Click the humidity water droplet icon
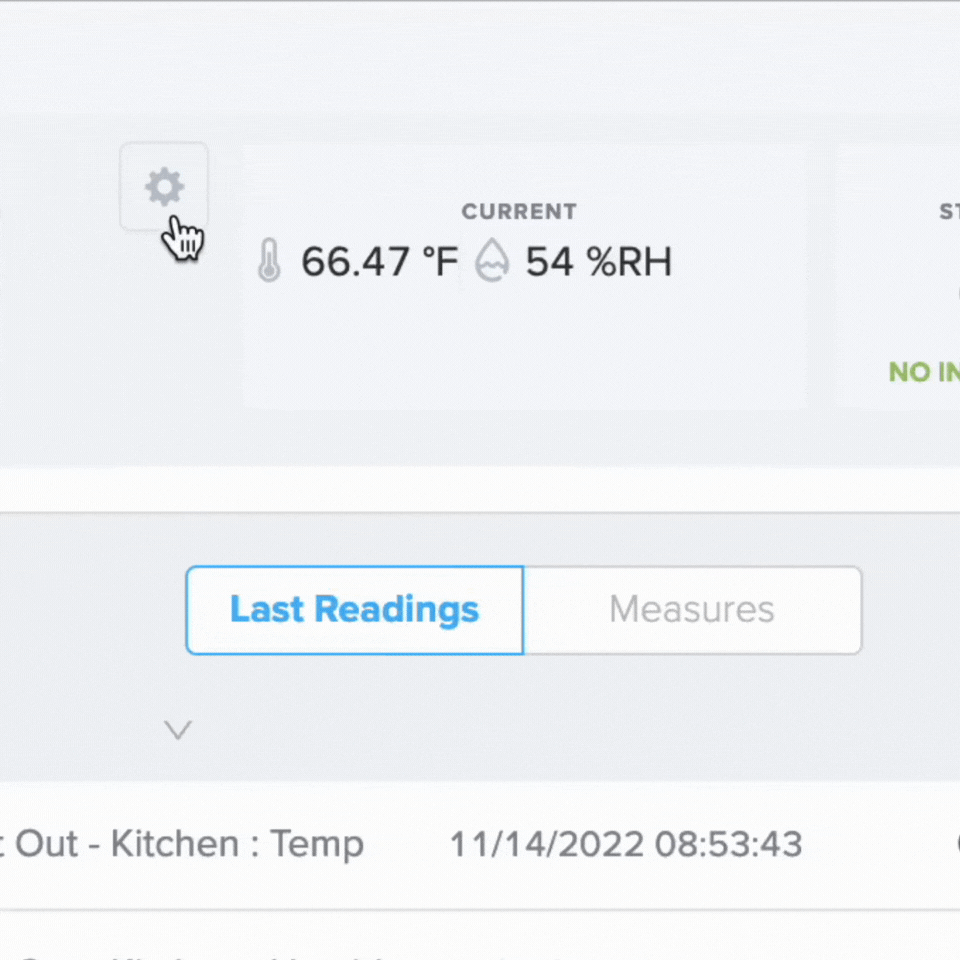This screenshot has height=960, width=960. click(492, 260)
